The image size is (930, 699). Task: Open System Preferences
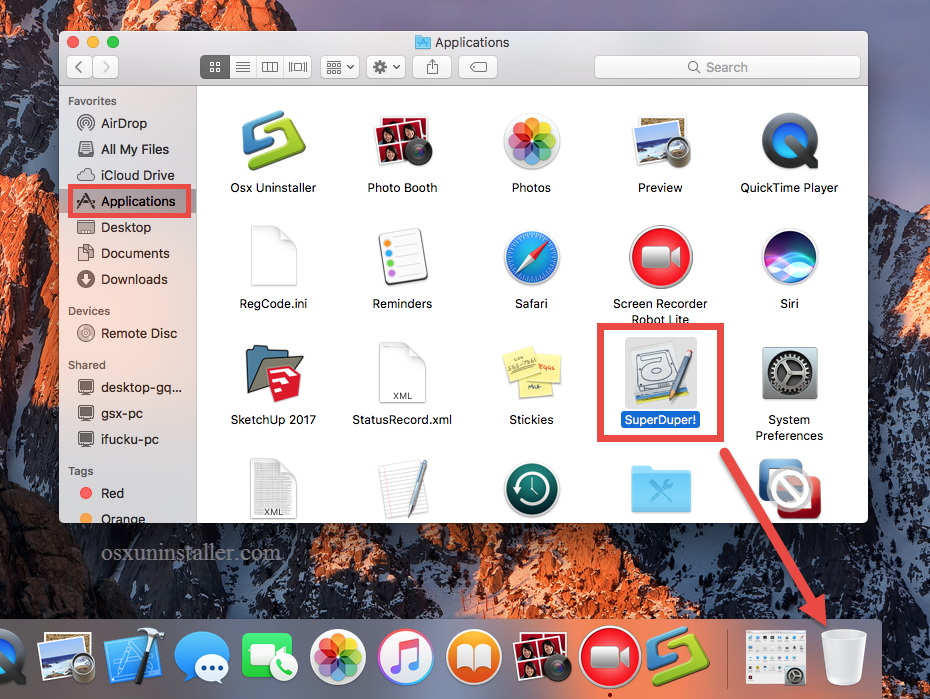[x=789, y=373]
